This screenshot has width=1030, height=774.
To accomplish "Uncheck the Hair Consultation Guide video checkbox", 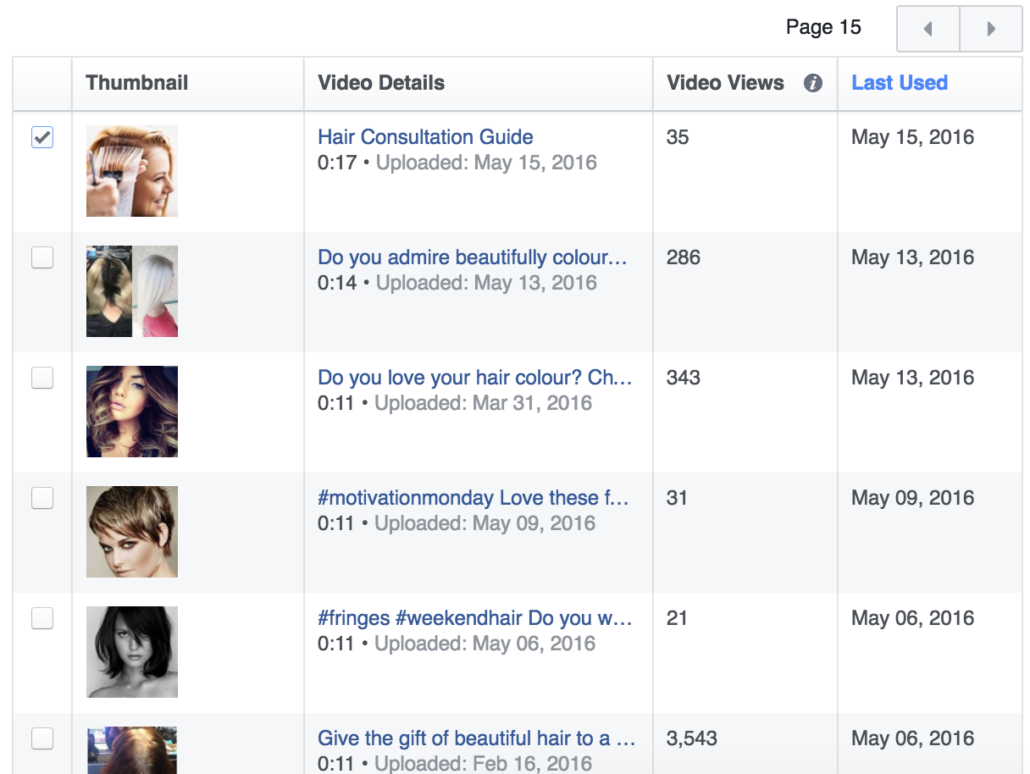I will 43,137.
